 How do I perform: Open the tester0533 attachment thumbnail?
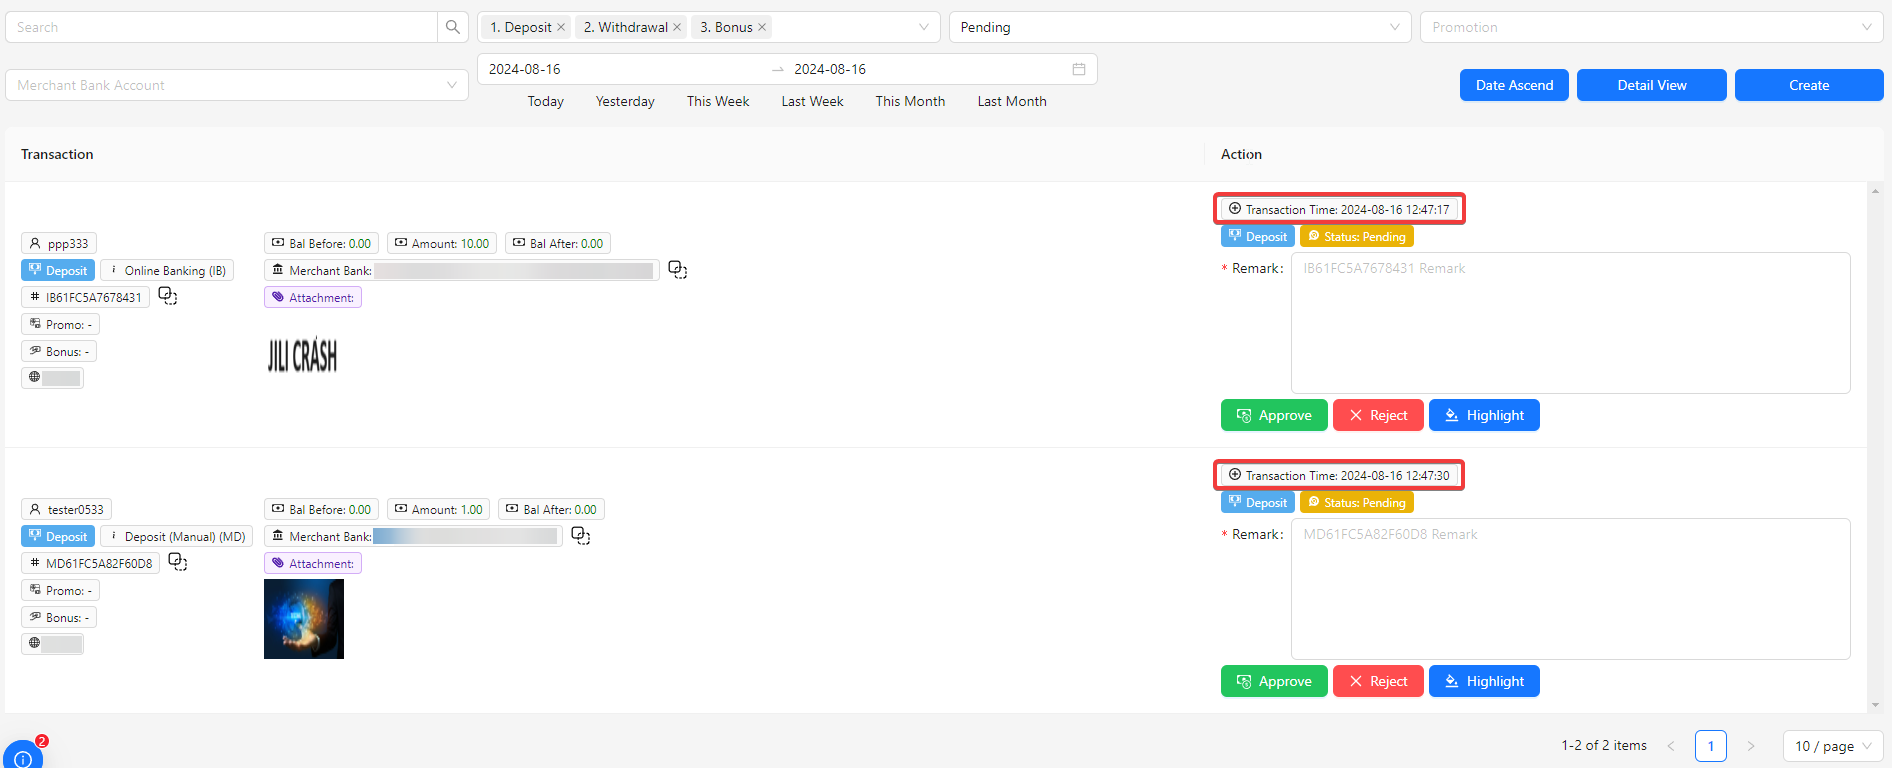coord(304,619)
